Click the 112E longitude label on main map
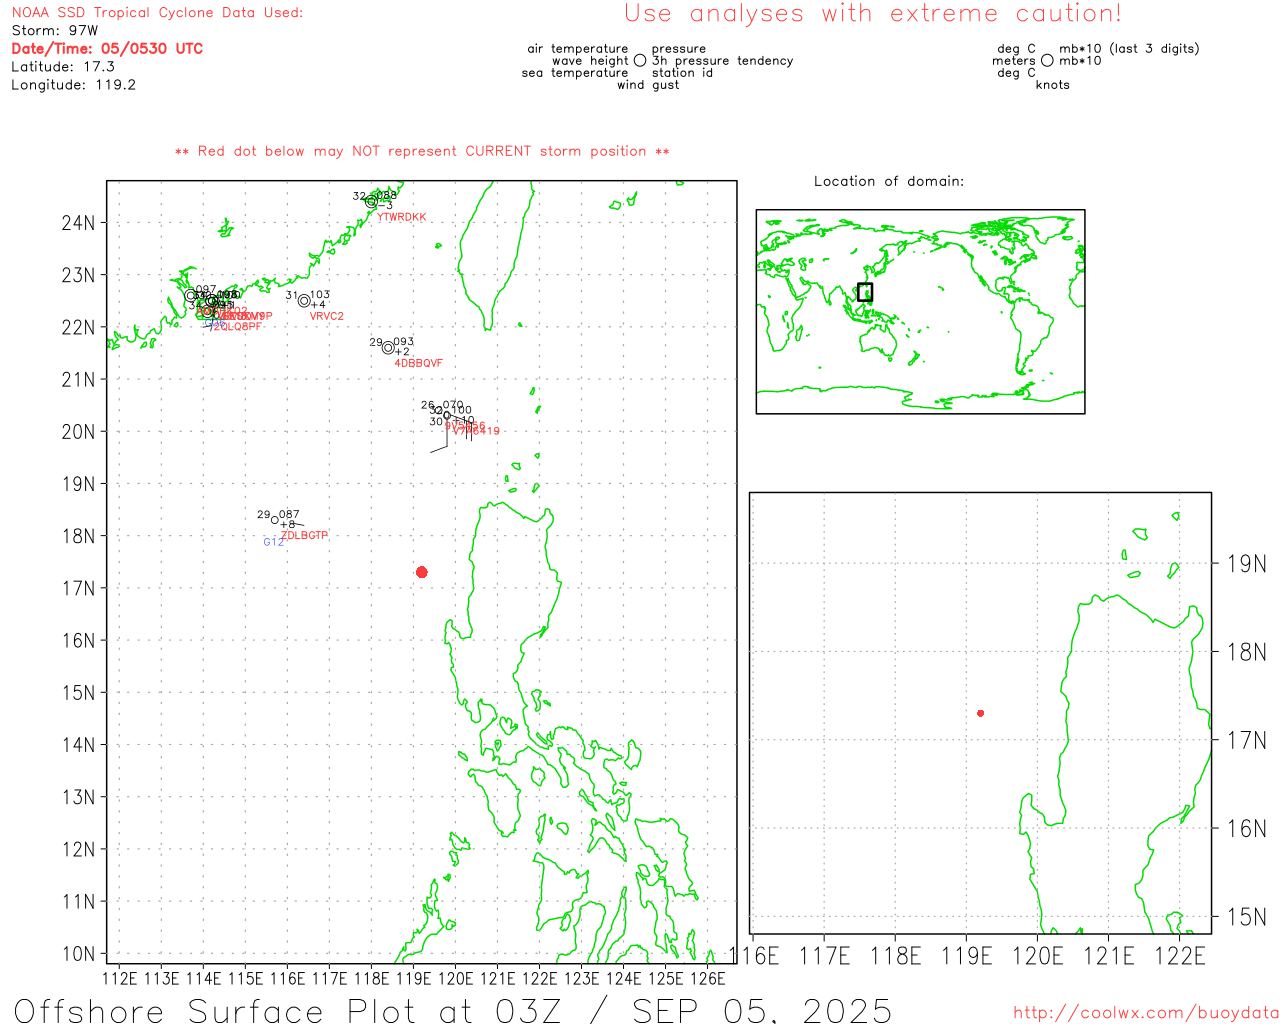1280x1024 pixels. [120, 978]
